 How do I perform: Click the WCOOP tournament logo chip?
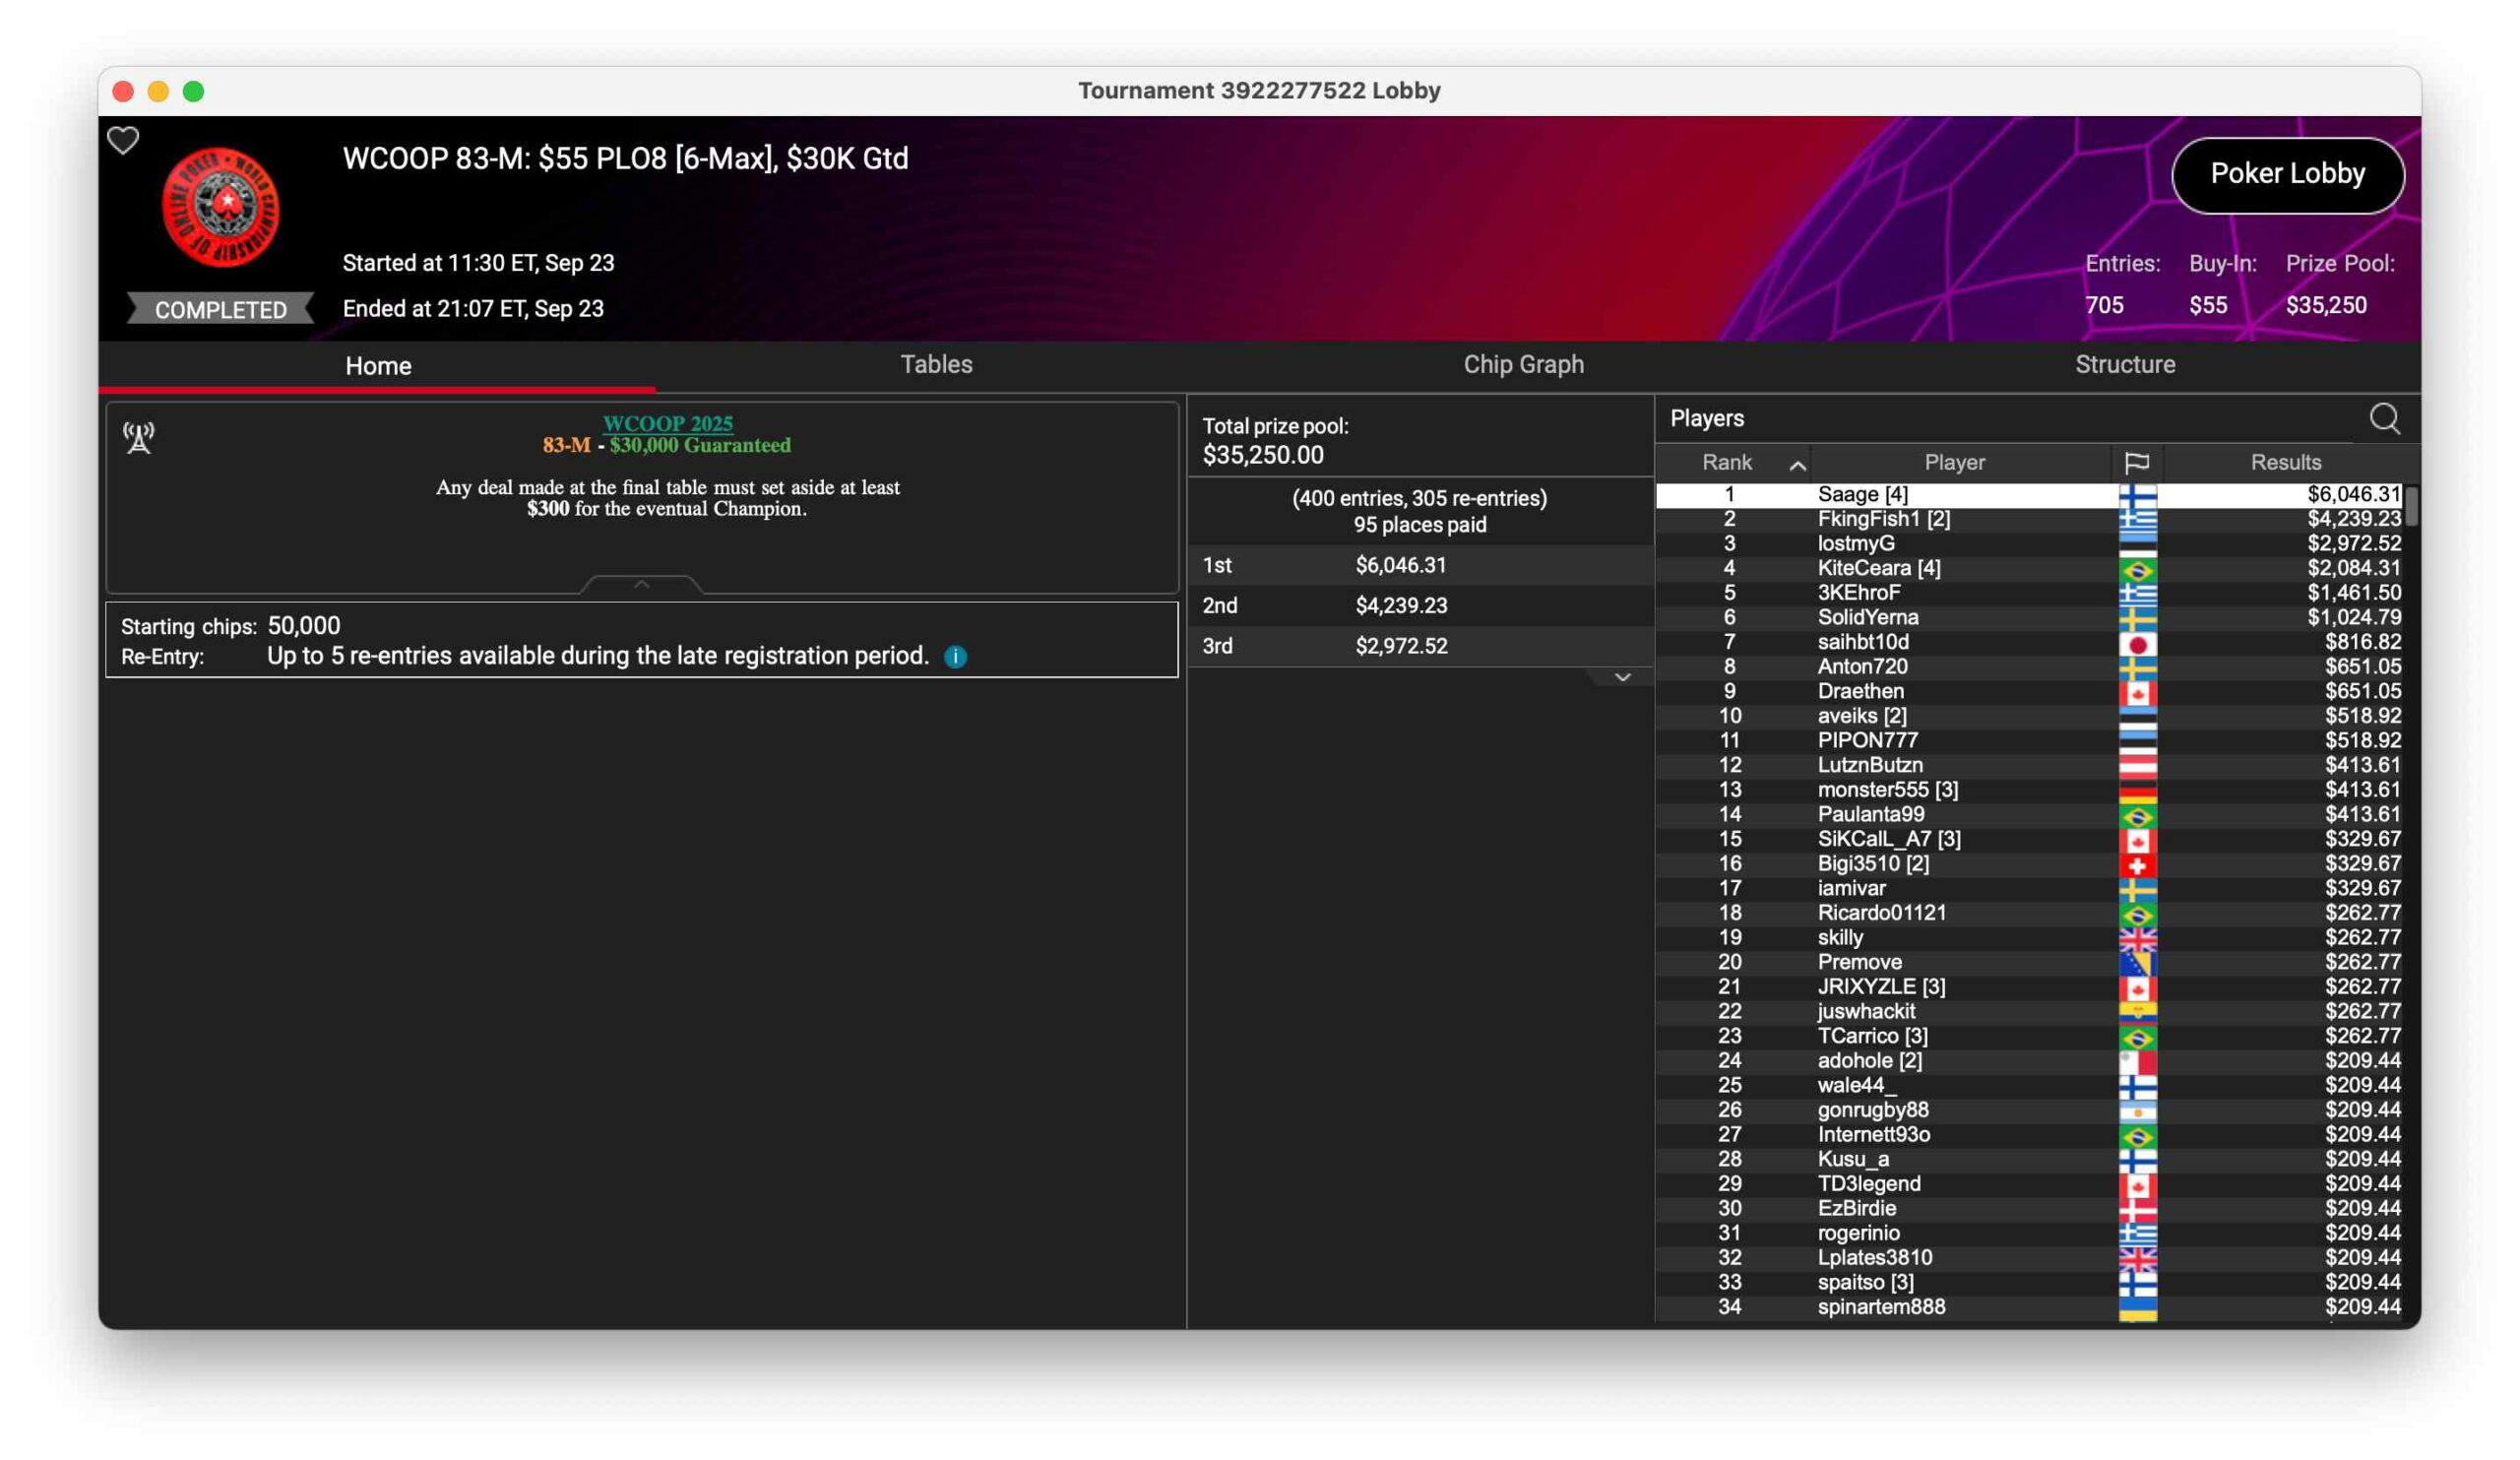(x=221, y=207)
